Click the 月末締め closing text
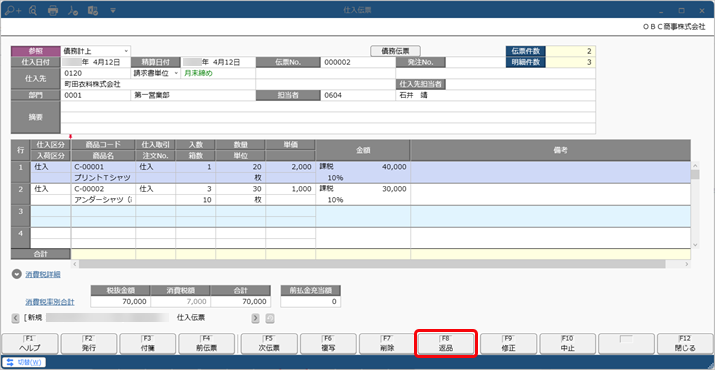The width and height of the screenshot is (715, 370). tap(199, 73)
